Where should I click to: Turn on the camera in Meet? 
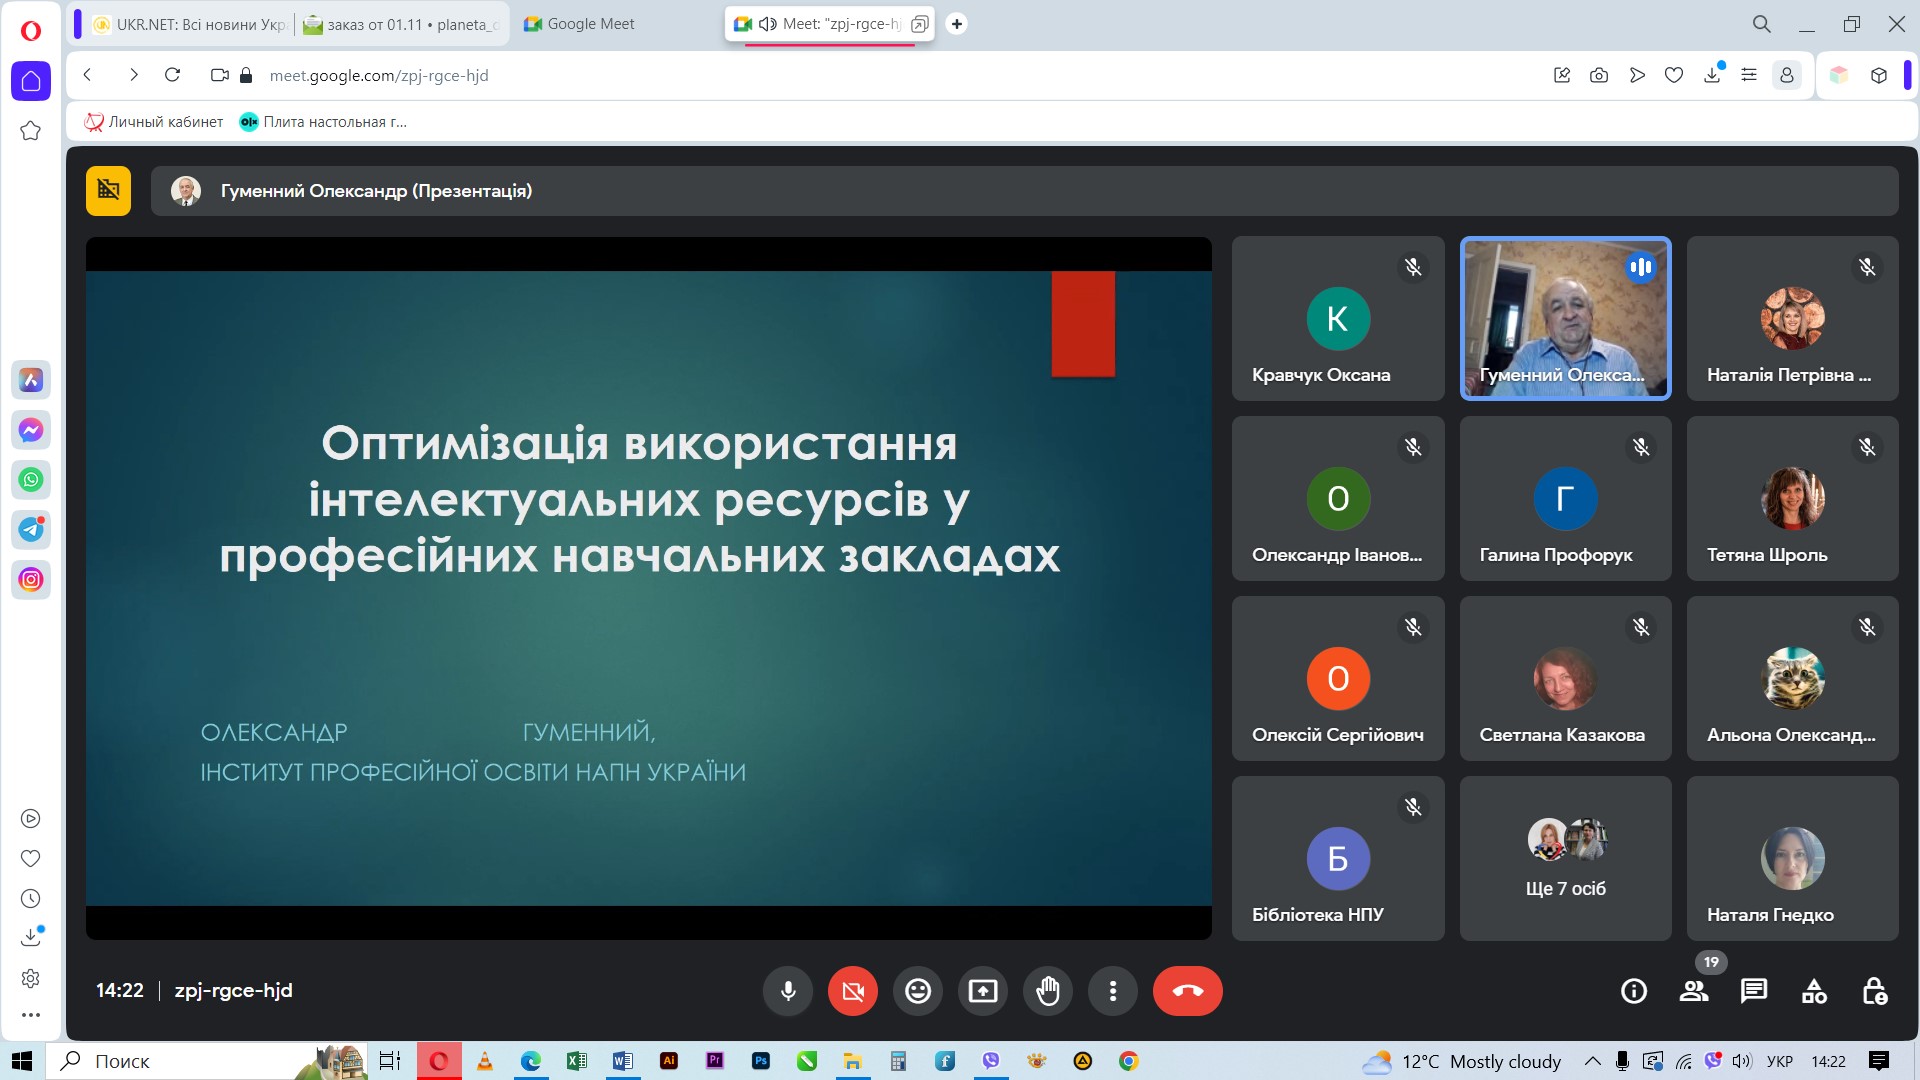tap(852, 991)
